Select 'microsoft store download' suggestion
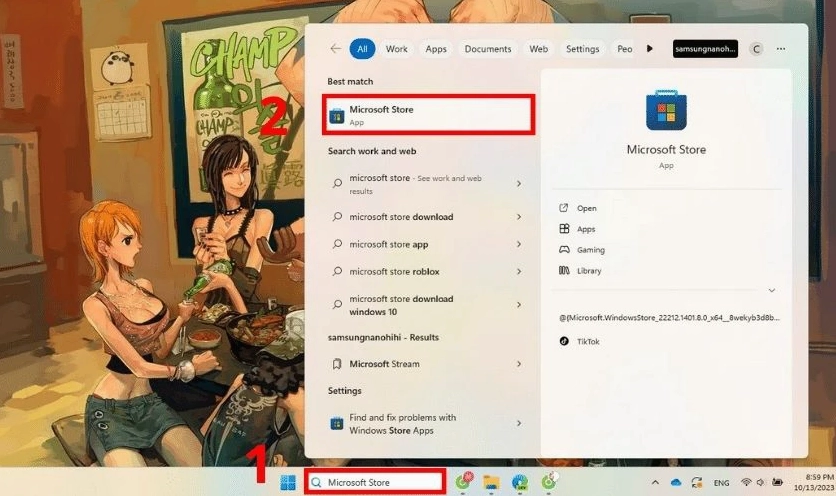The image size is (836, 496). [428, 217]
